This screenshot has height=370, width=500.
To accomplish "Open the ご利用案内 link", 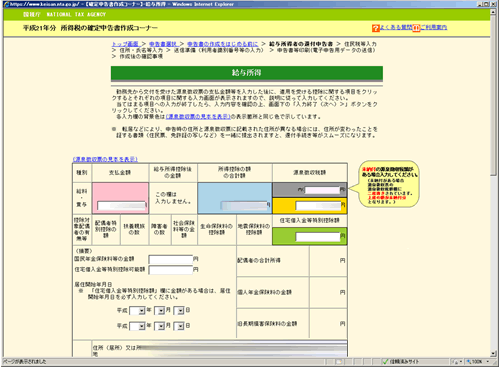I will tap(434, 27).
